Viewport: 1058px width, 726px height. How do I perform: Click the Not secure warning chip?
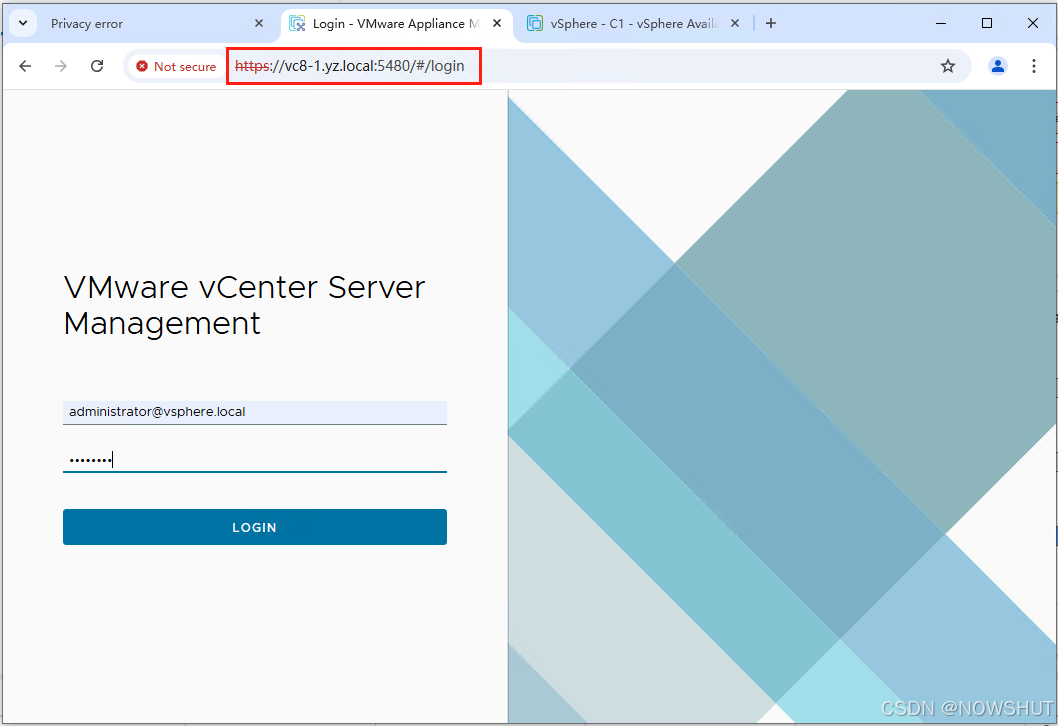coord(176,66)
